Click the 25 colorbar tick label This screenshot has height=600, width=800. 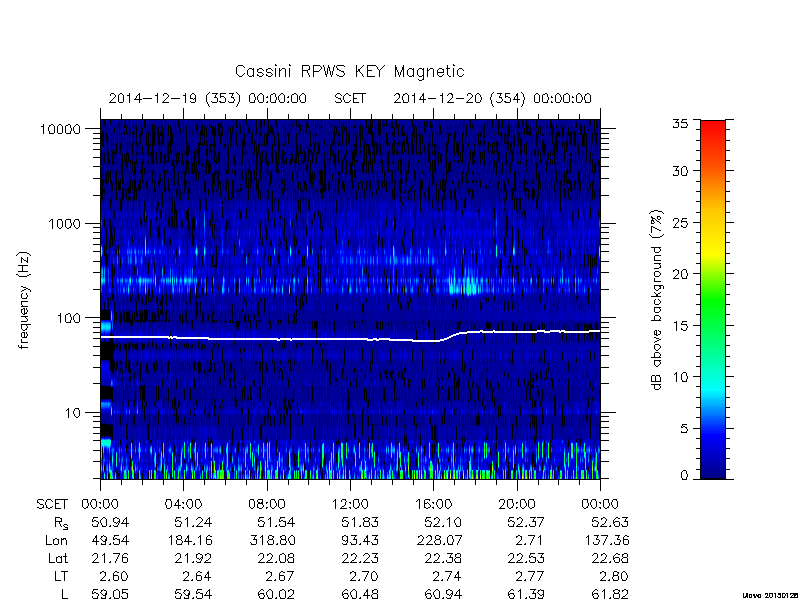coord(680,222)
